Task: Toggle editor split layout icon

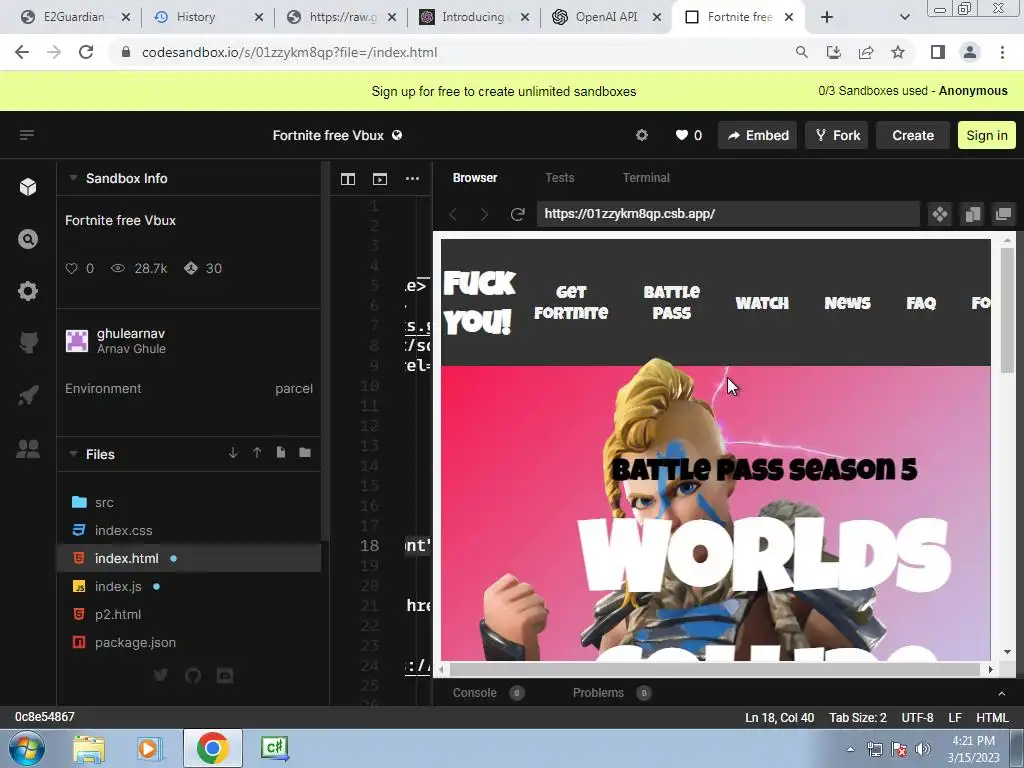Action: point(347,179)
